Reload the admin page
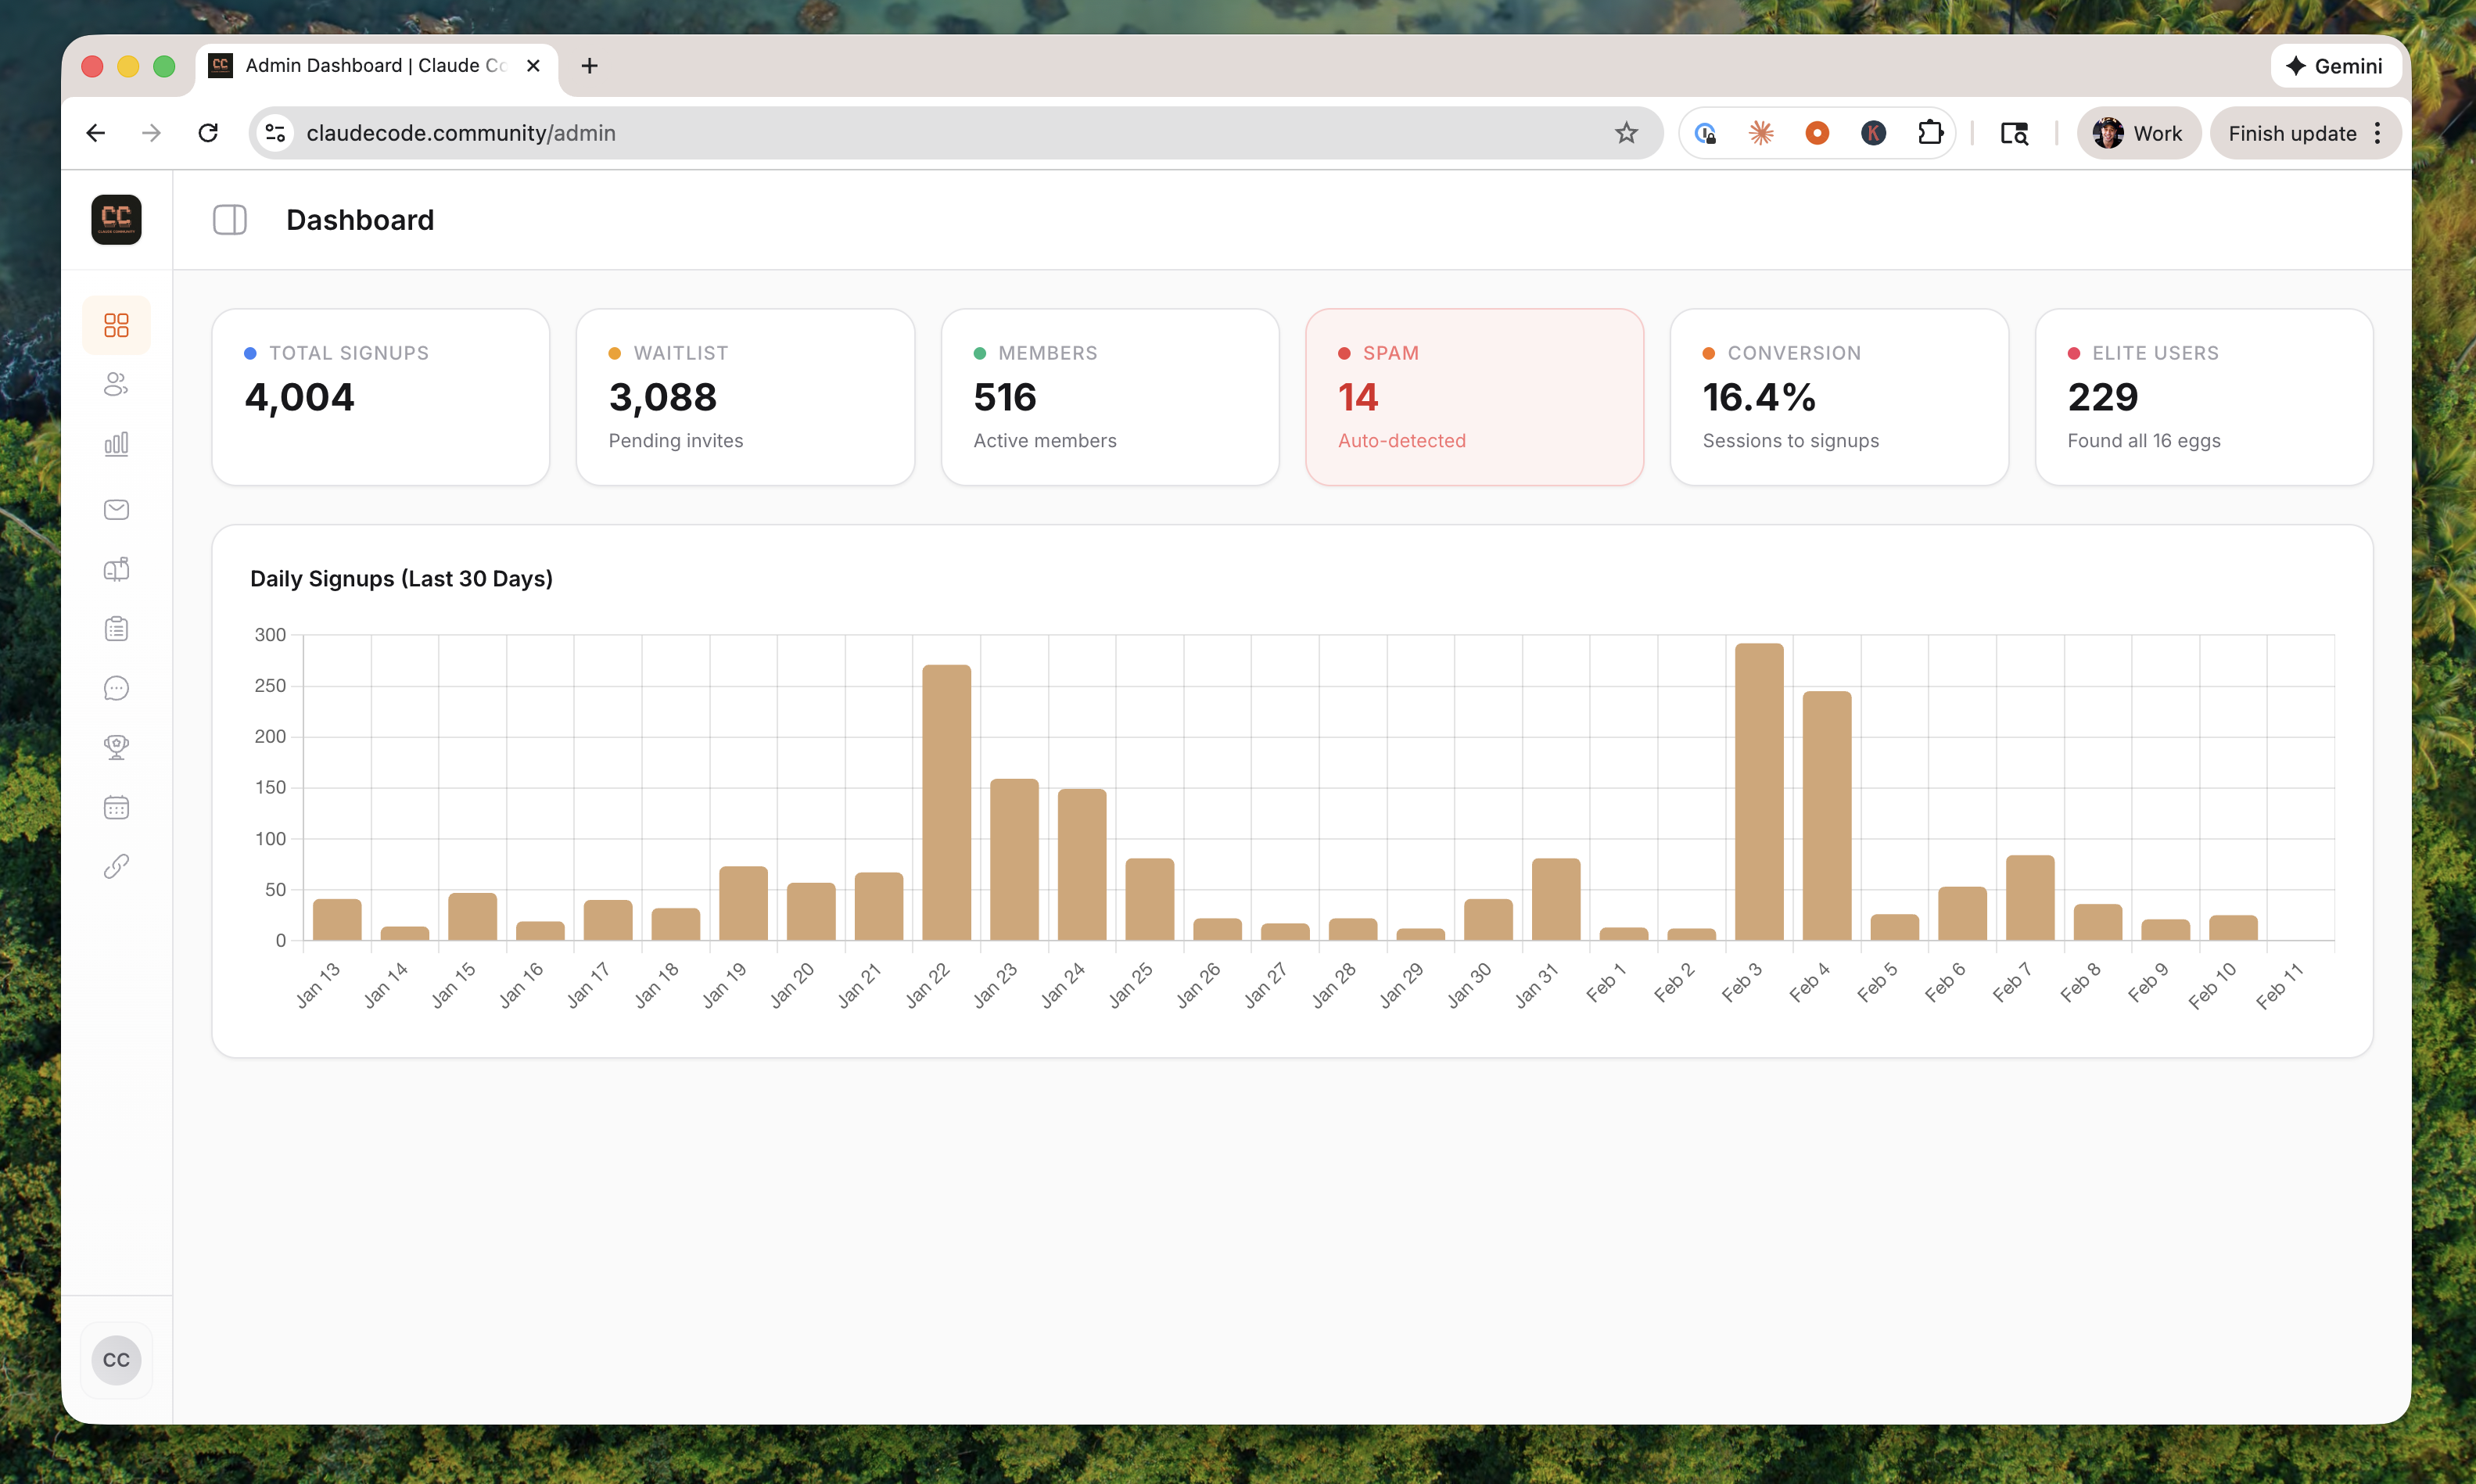Screen dimensions: 2476x1484 click(208, 133)
